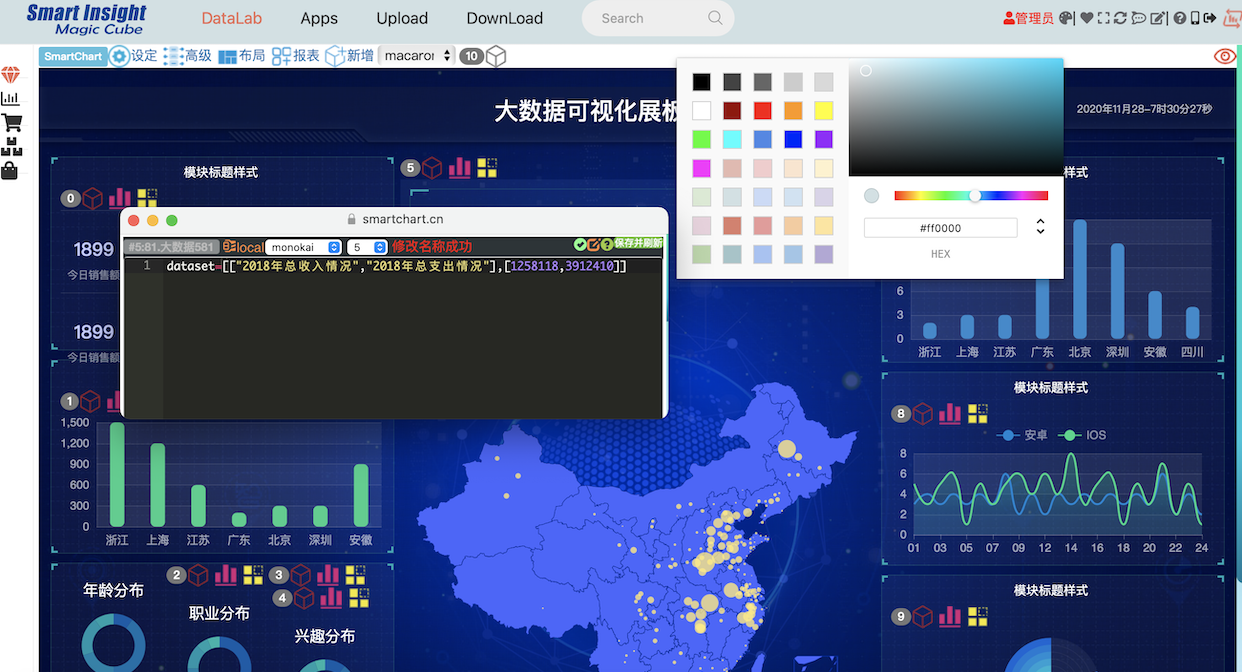The height and width of the screenshot is (672, 1242).
Task: Click the color saturation gradient area
Action: (x=955, y=117)
